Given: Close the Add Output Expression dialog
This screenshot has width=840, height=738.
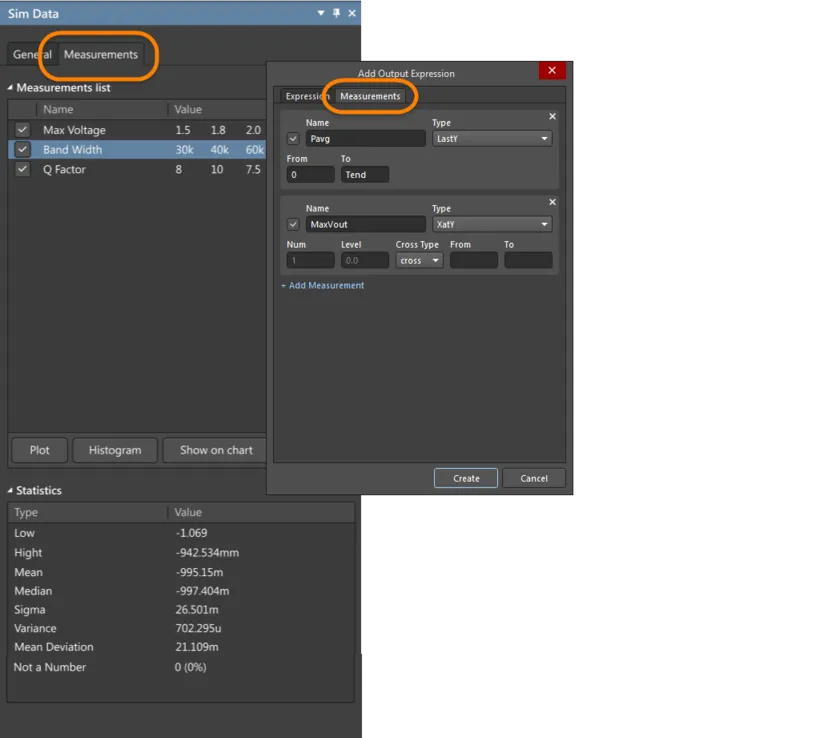Looking at the screenshot, I should pos(552,70).
